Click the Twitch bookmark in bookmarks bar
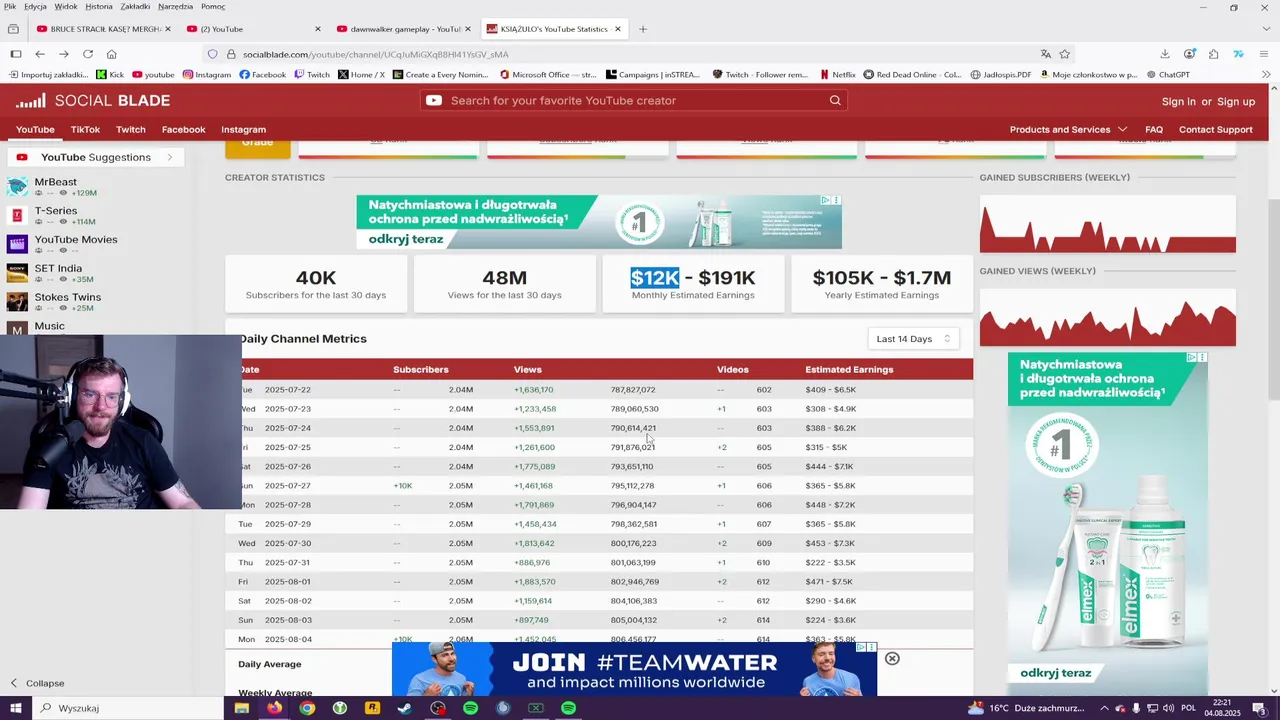The image size is (1280, 720). [312, 74]
